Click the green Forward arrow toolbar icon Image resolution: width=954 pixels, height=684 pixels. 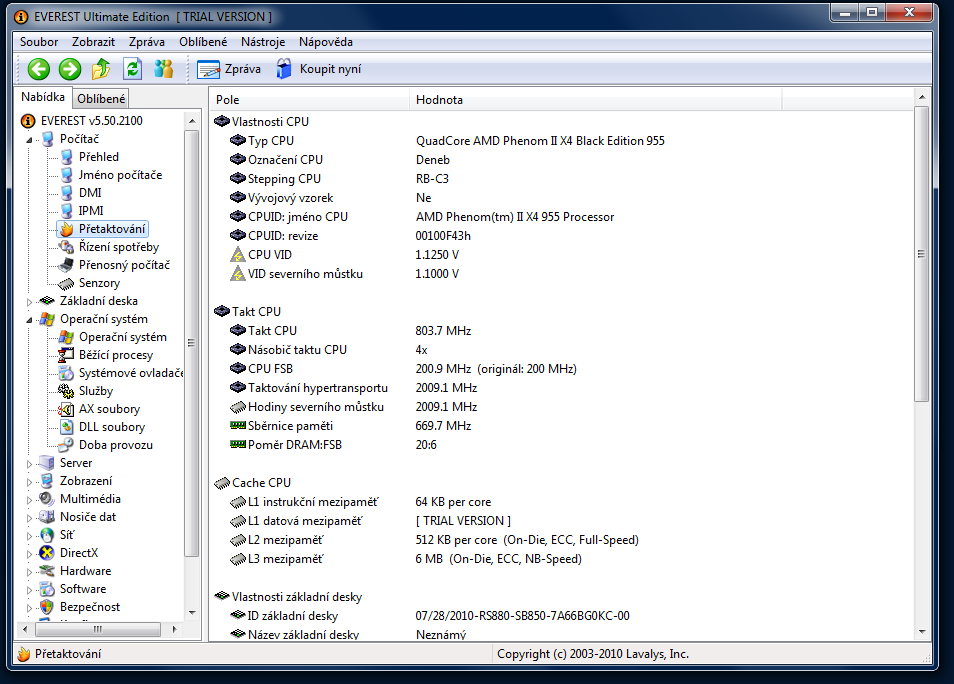(x=70, y=69)
